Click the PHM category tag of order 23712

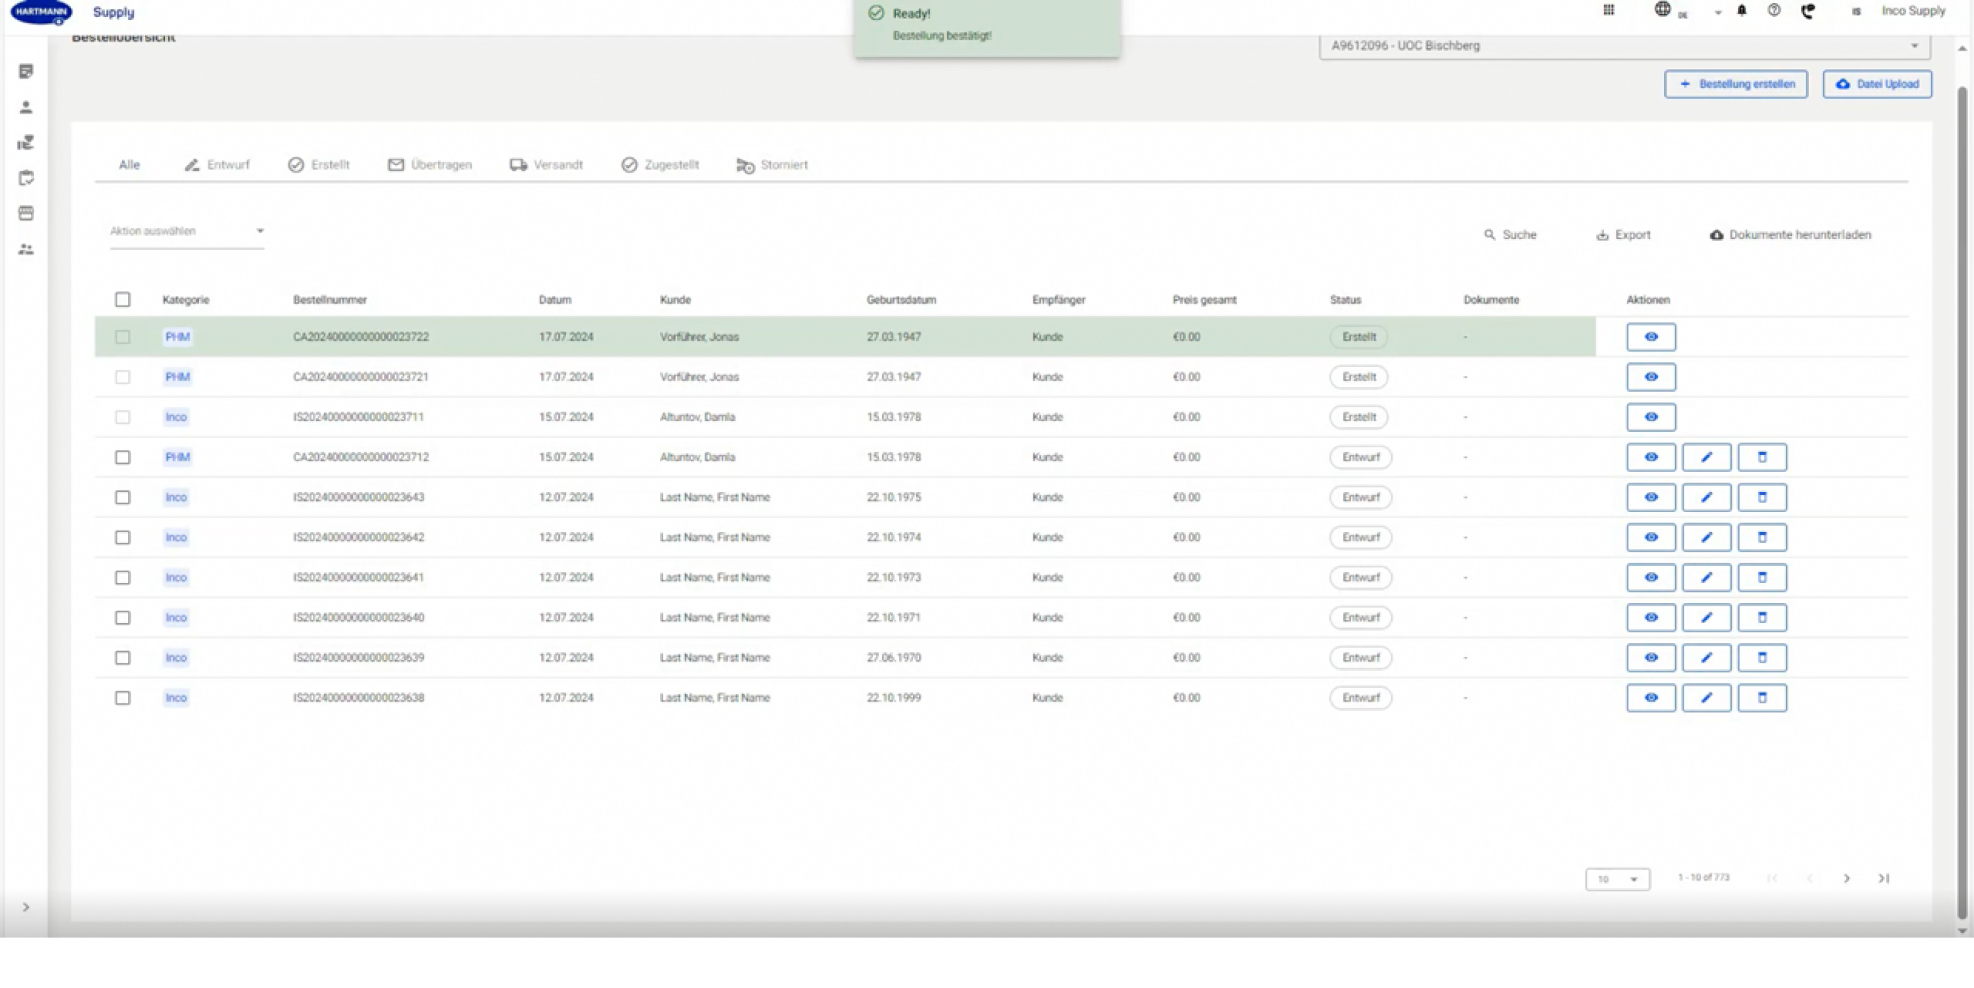(x=177, y=457)
